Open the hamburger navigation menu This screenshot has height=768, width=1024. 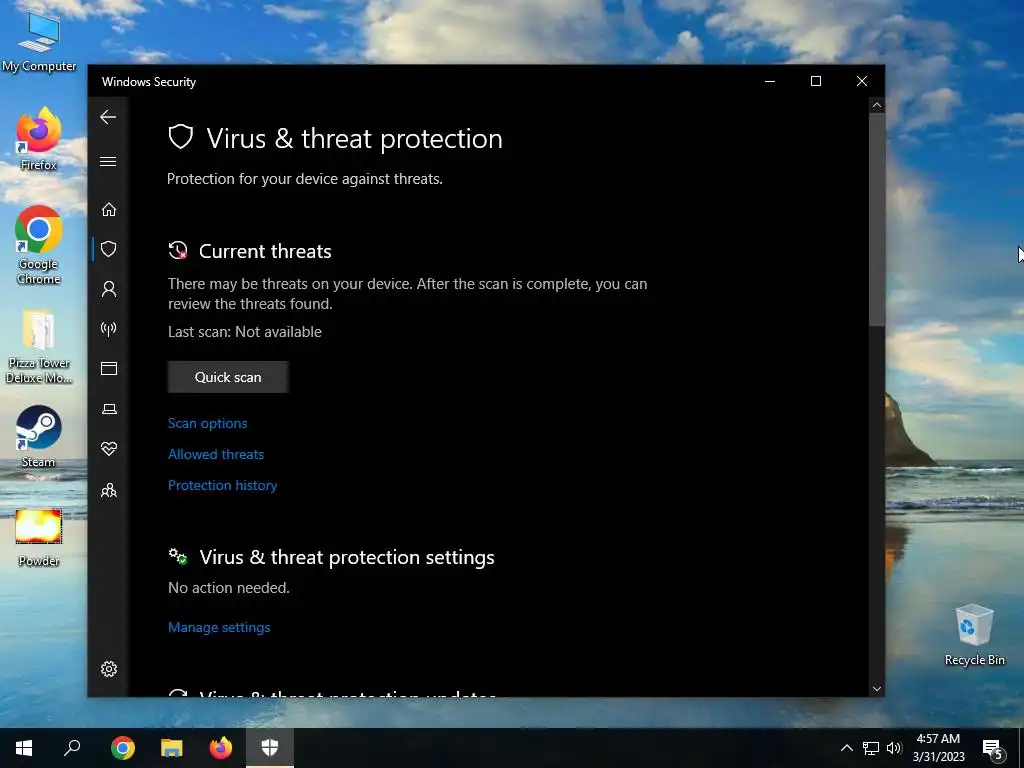108,161
